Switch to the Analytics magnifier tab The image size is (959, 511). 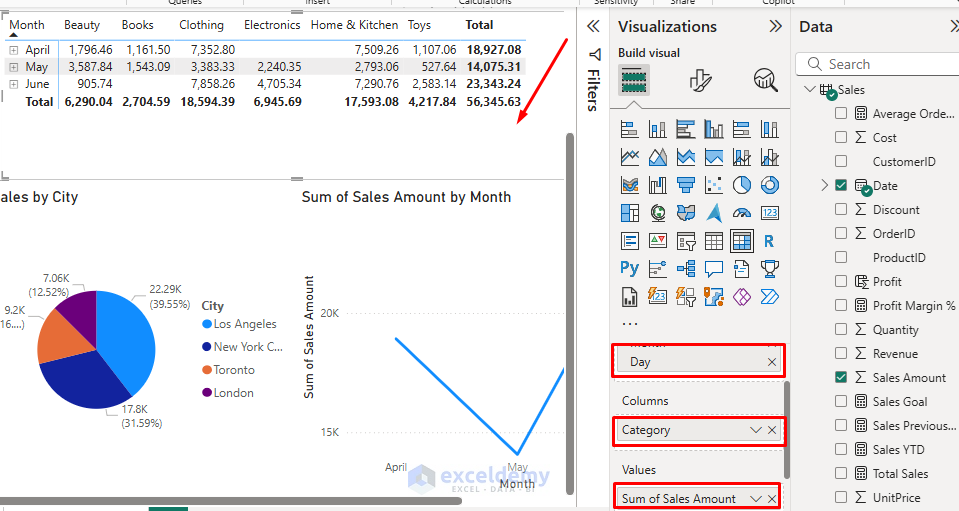[x=766, y=80]
